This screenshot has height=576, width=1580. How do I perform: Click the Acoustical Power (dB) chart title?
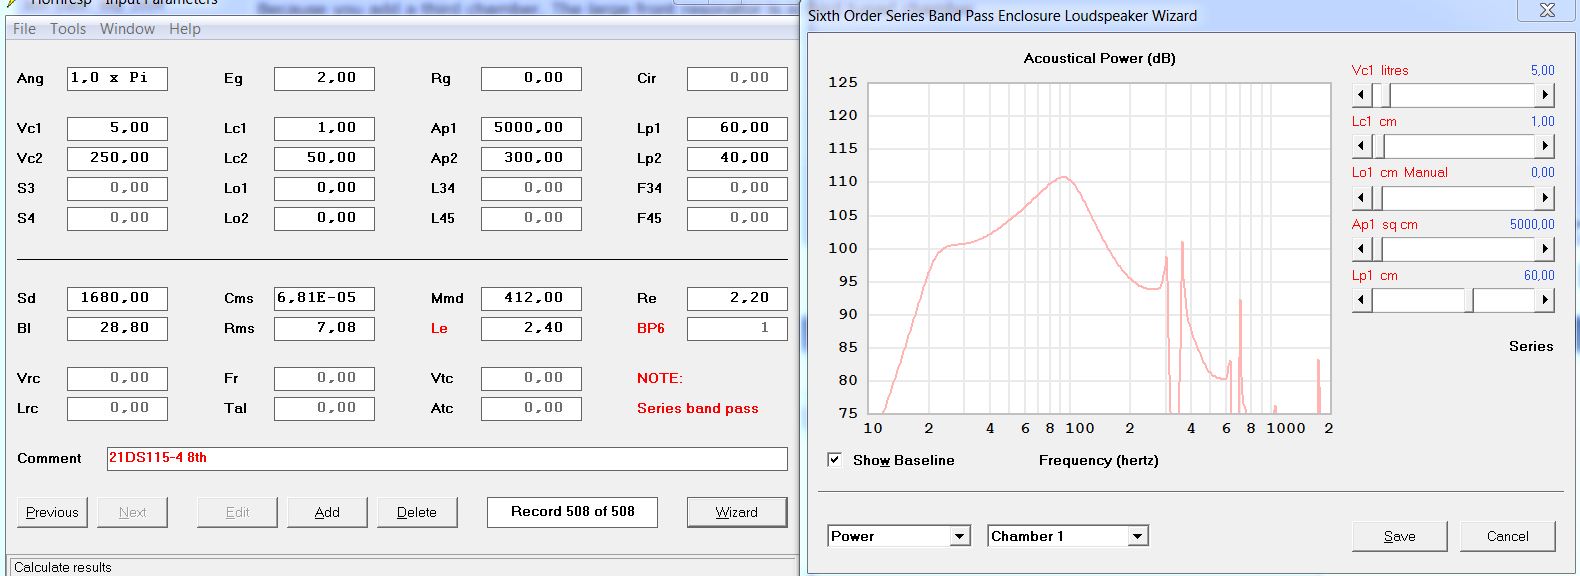coord(1099,58)
